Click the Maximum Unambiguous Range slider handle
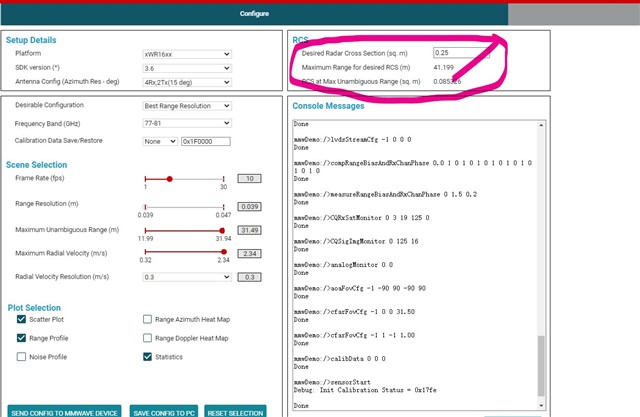 [x=222, y=231]
